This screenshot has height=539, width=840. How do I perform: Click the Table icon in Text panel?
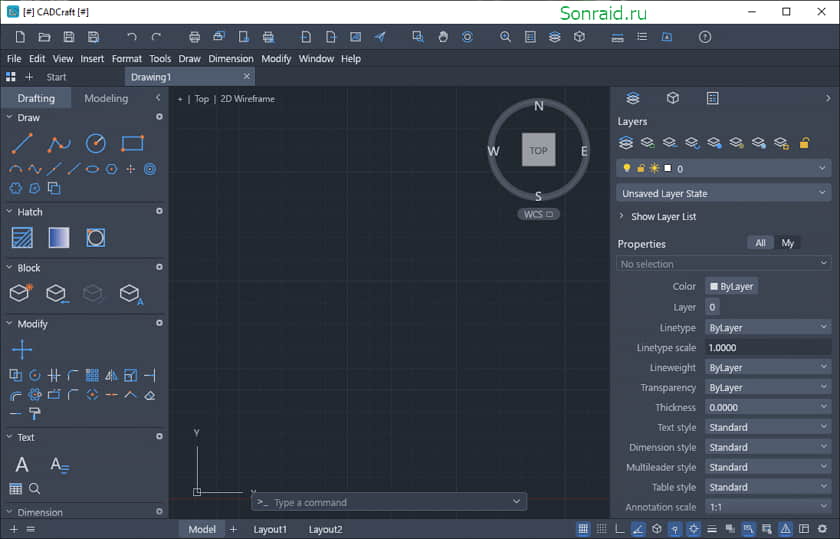click(16, 489)
